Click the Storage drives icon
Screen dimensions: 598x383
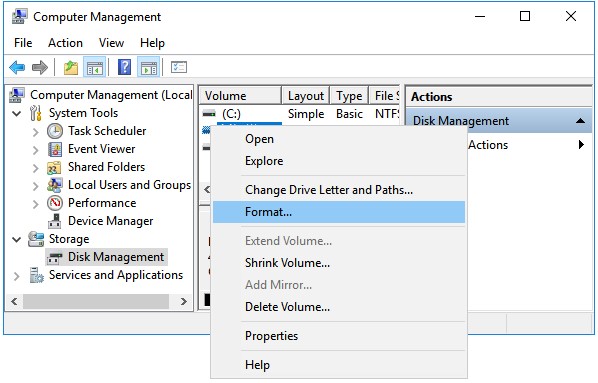pos(36,239)
